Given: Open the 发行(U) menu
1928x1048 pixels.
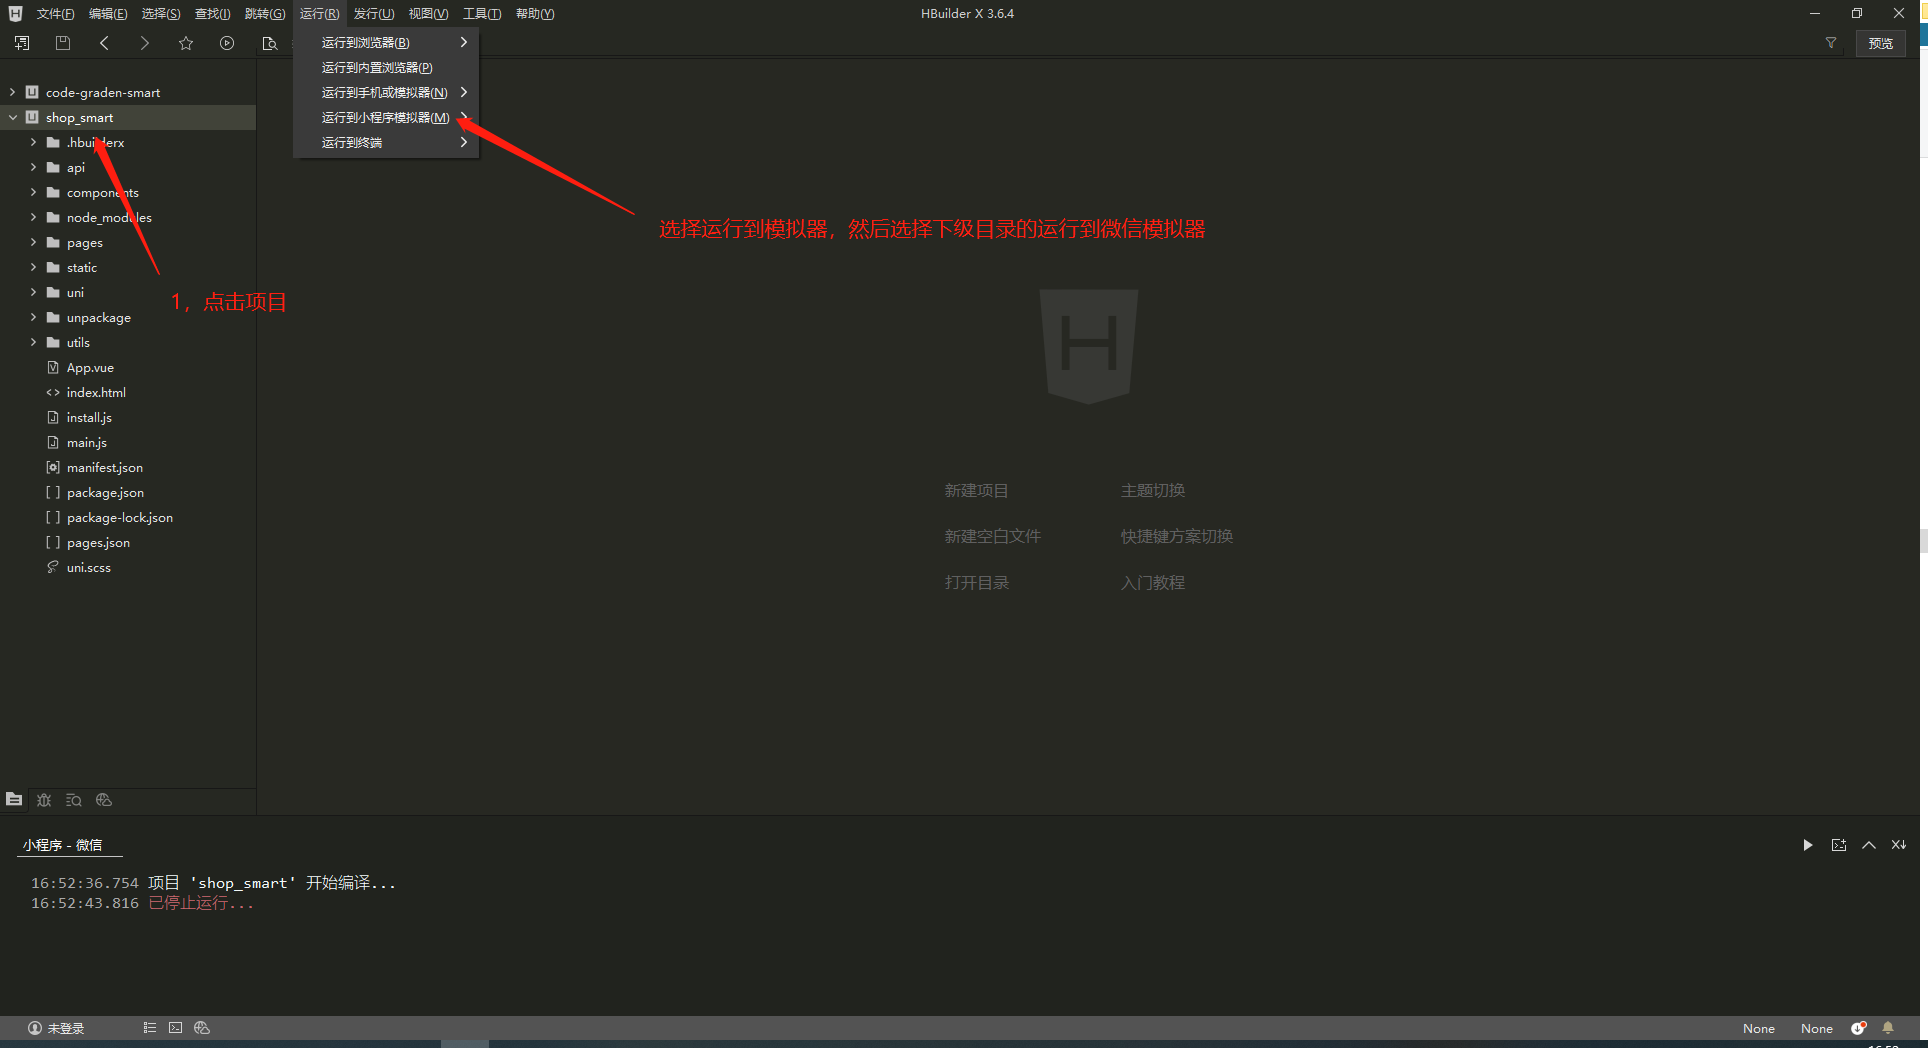Looking at the screenshot, I should (x=373, y=14).
